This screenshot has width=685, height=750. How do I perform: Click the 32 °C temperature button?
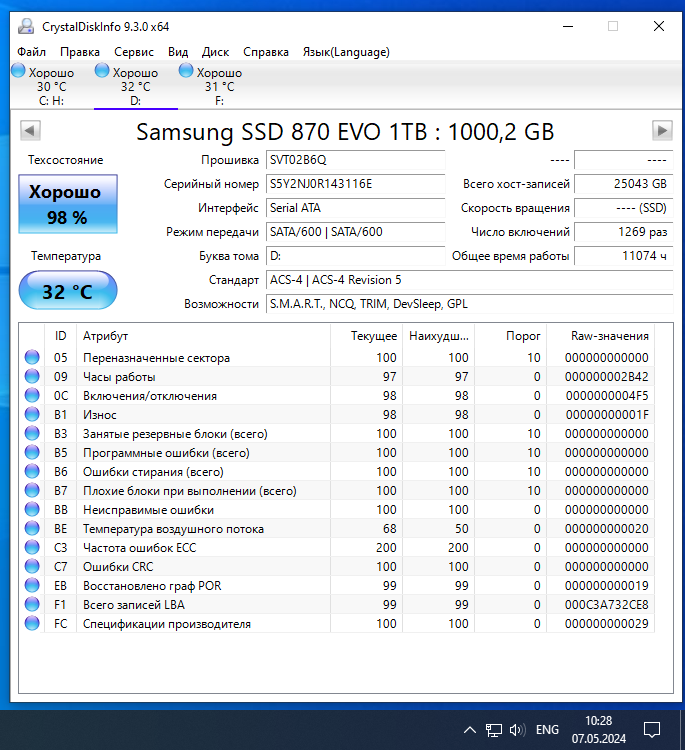pos(68,292)
